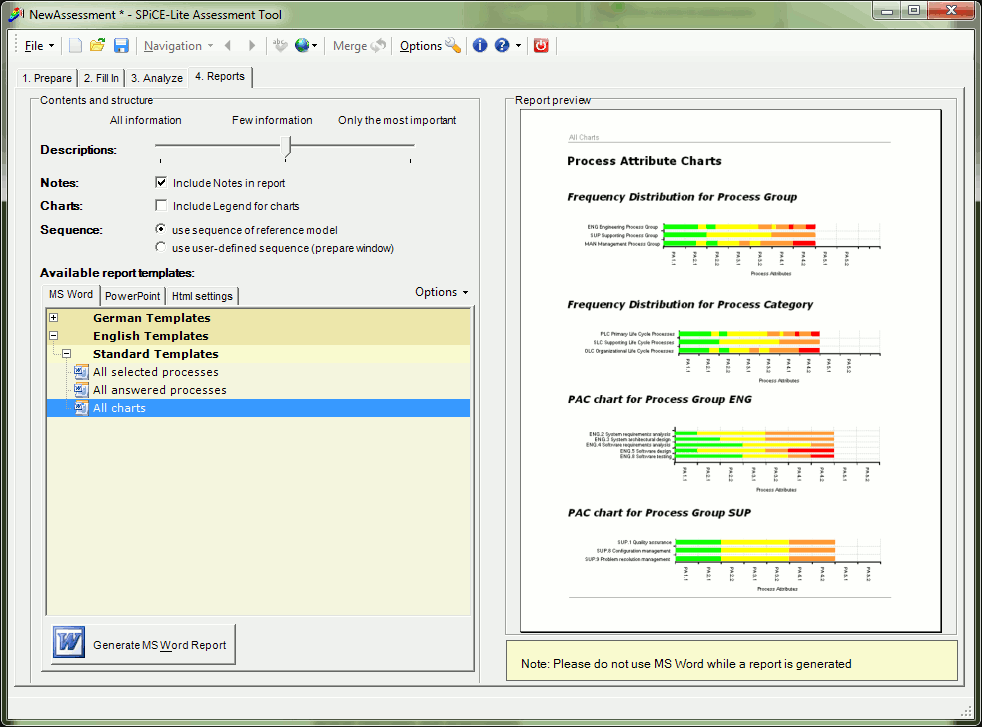Click the Word icon beside All selected processes
Viewport: 982px width, 727px height.
point(81,372)
